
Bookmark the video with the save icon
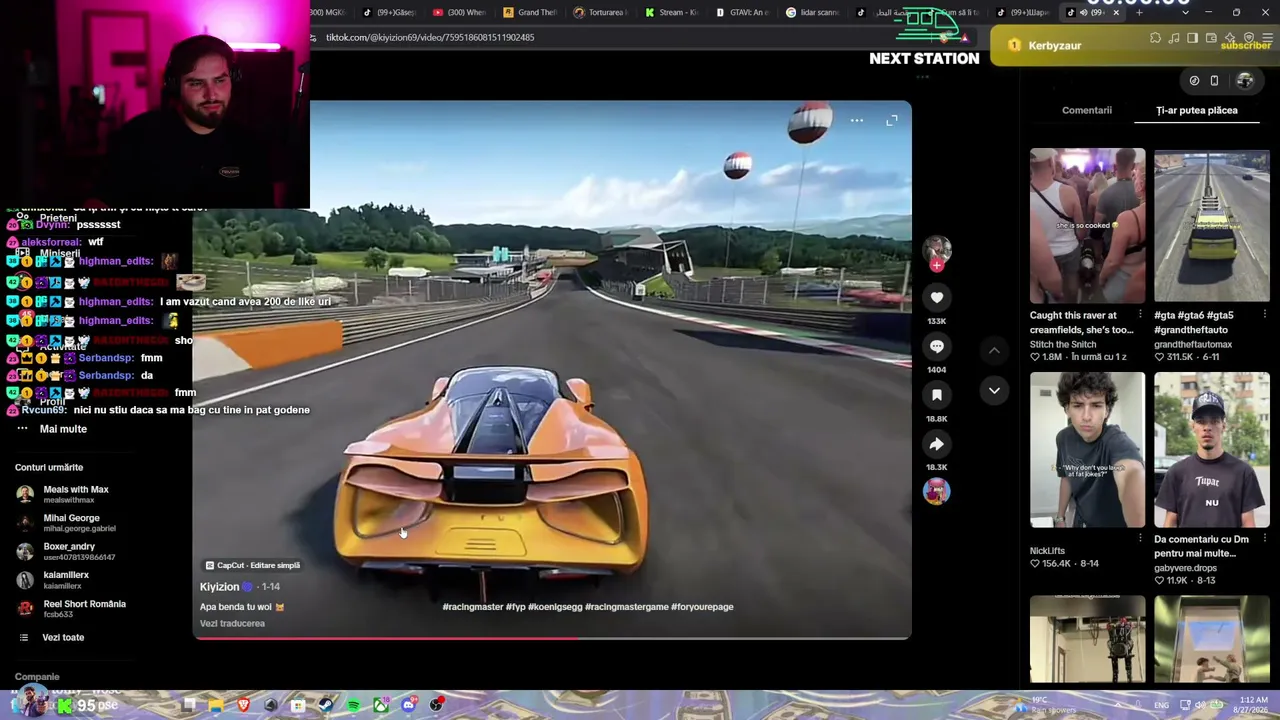pyautogui.click(x=937, y=395)
